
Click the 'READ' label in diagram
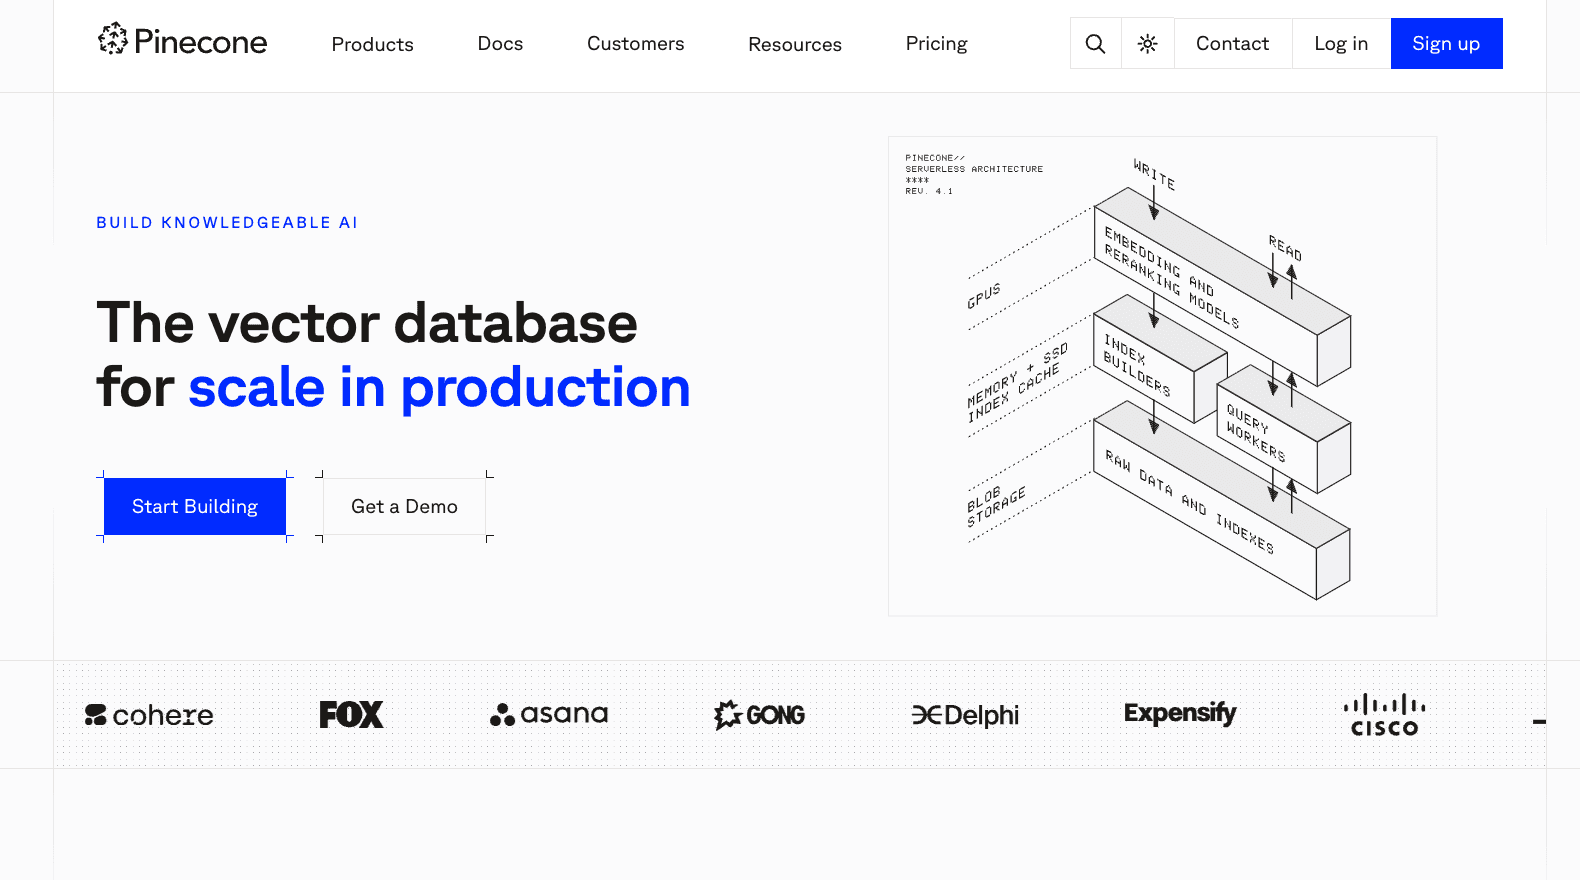tap(1285, 248)
